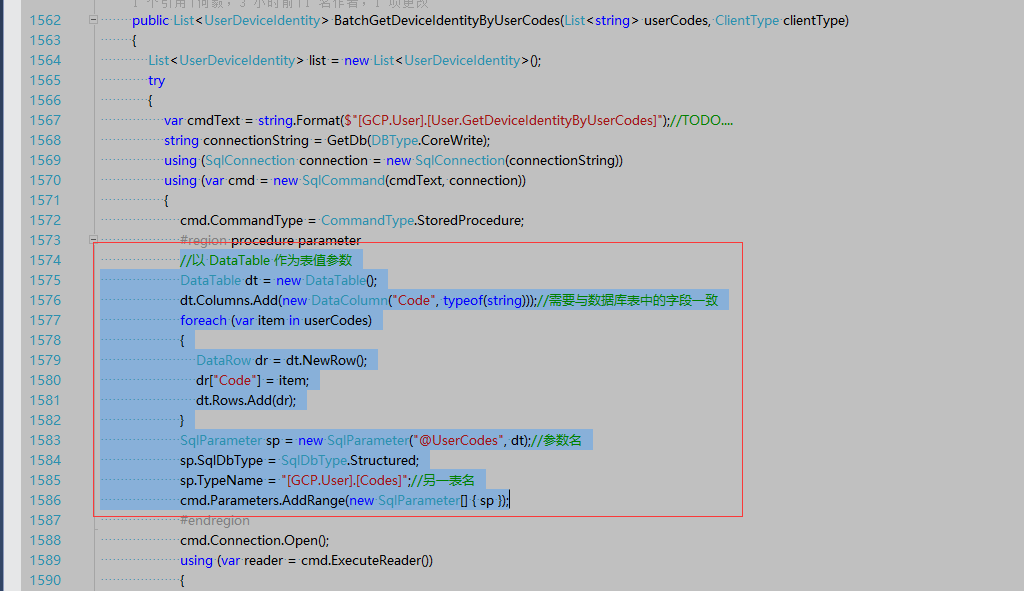Click the comment '//需要与数据库表中的字段一致'

pyautogui.click(x=628, y=300)
